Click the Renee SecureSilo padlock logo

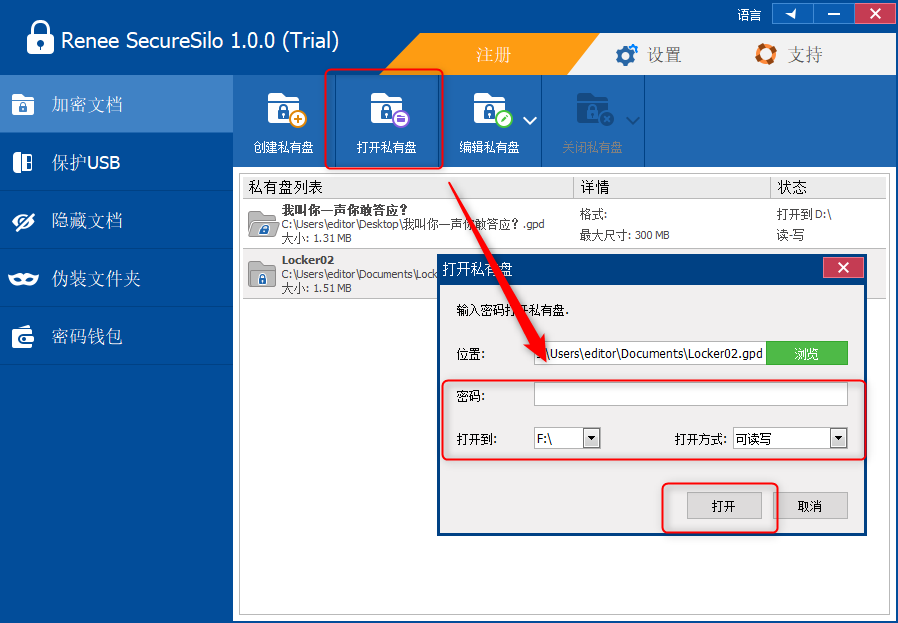pyautogui.click(x=40, y=38)
